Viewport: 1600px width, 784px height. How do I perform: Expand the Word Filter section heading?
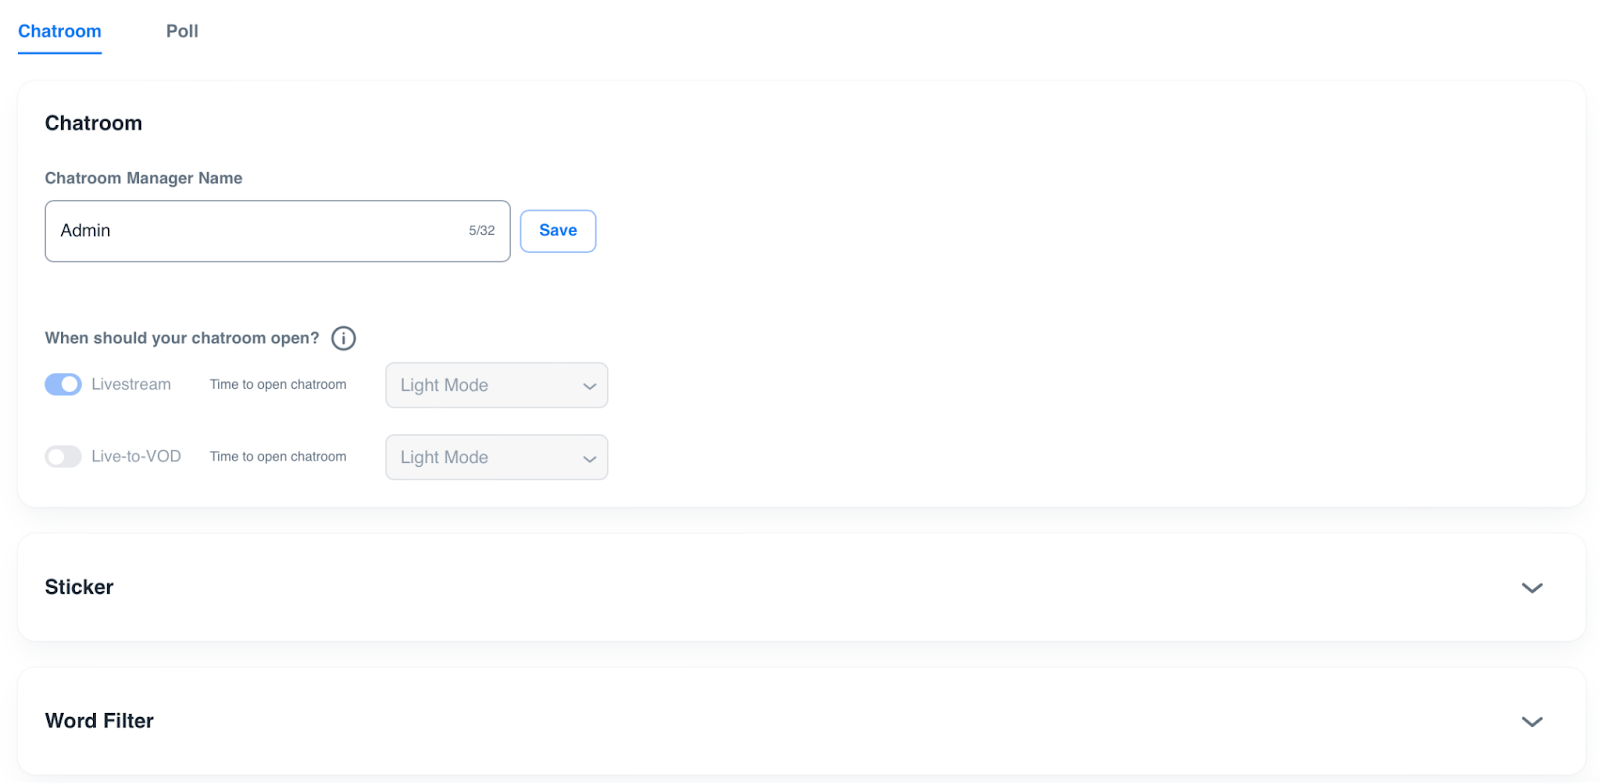click(99, 721)
